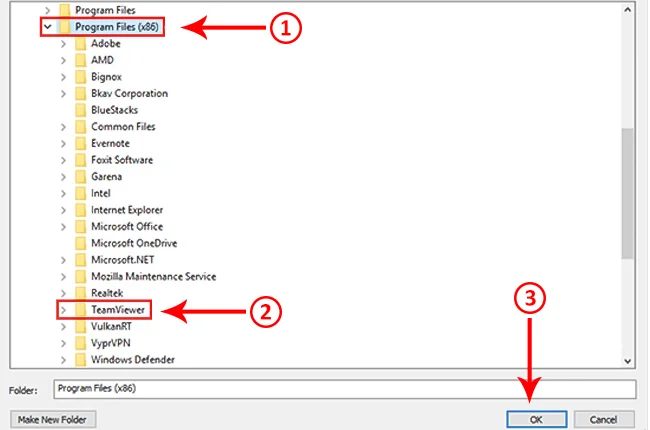Click the VulkanRT folder icon
Screen dimensions: 650x430
(80, 326)
